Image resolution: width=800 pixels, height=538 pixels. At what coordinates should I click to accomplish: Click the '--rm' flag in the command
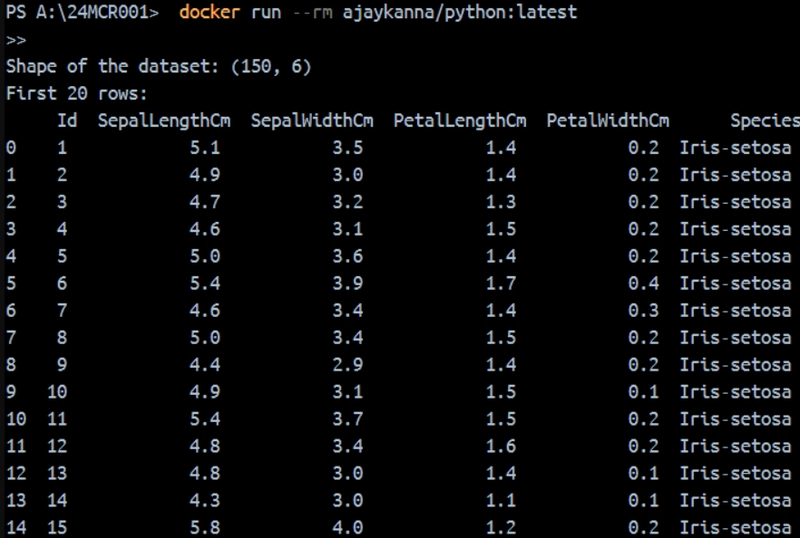[312, 13]
